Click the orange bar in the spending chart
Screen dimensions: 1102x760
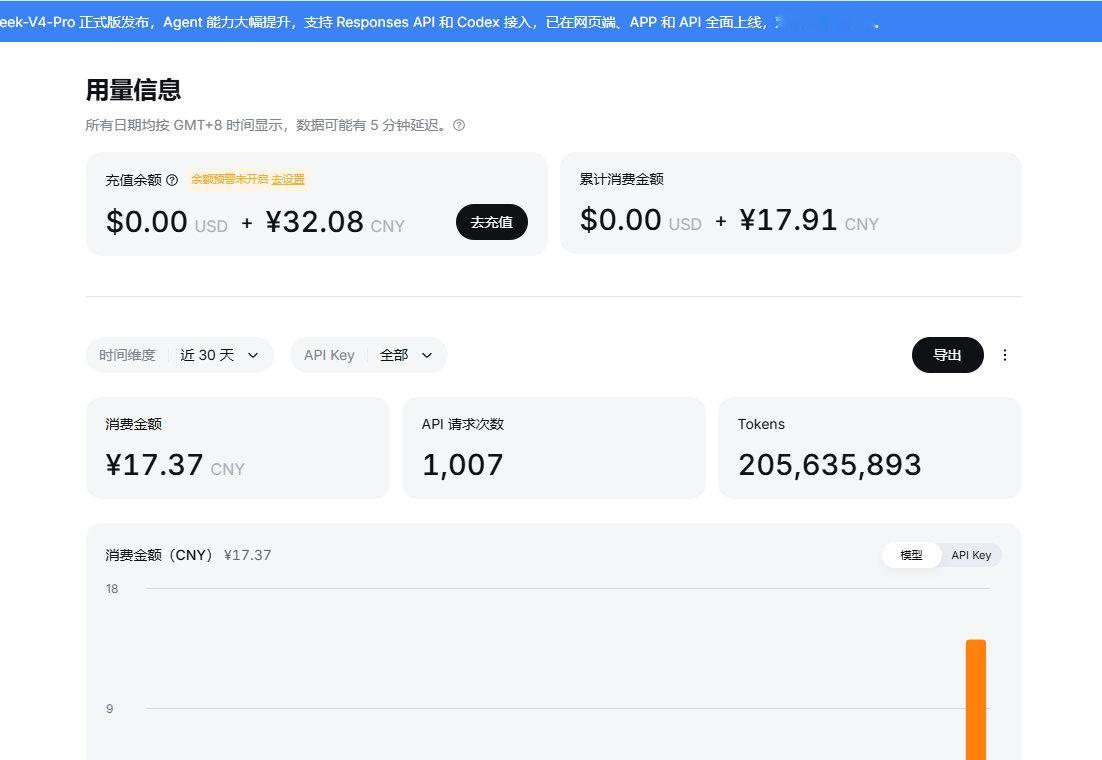tap(975, 700)
